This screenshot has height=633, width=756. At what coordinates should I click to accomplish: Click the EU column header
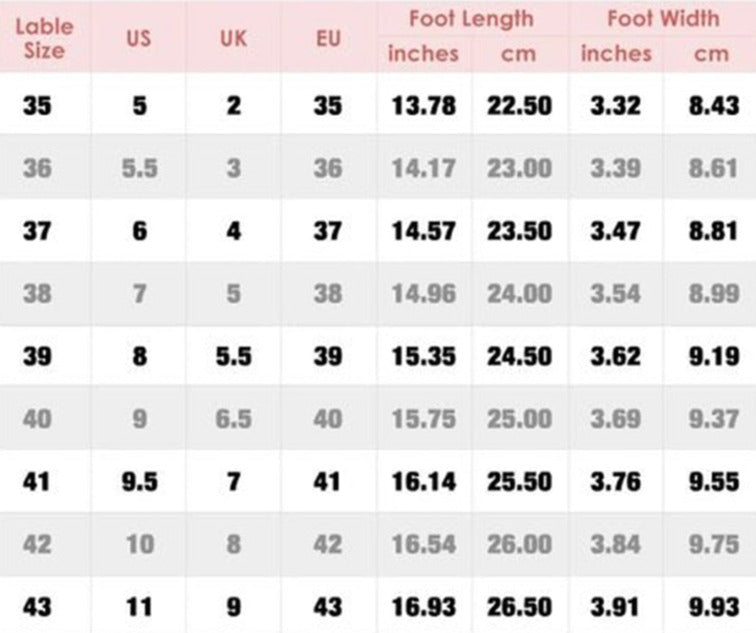click(328, 40)
